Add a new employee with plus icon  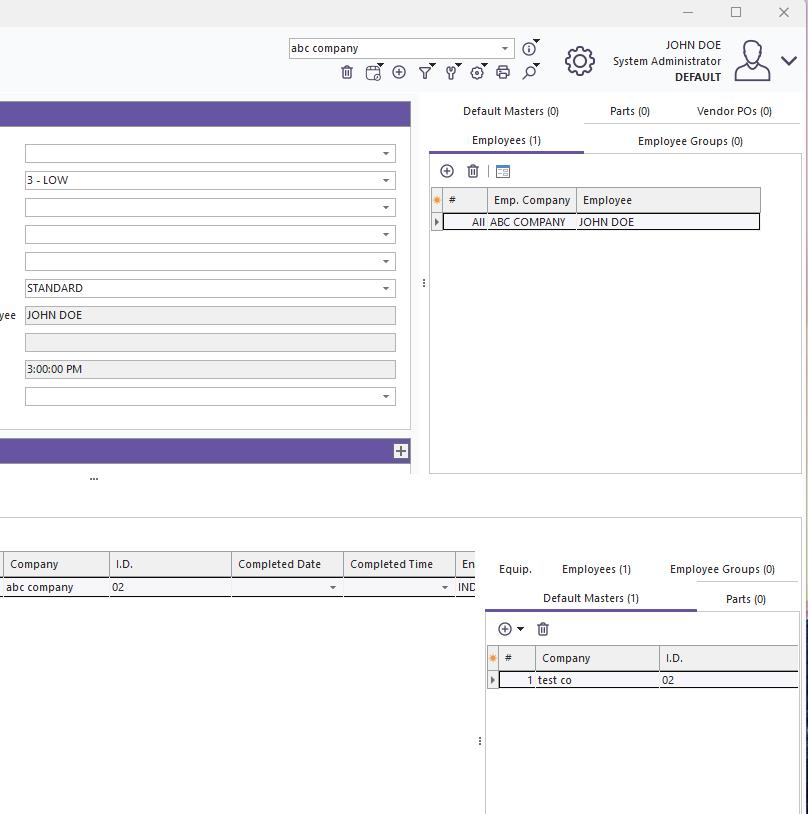tap(447, 171)
